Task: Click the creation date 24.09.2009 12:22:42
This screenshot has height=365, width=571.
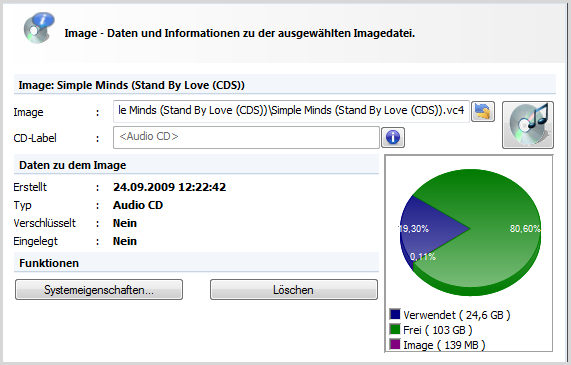Action: [x=169, y=187]
